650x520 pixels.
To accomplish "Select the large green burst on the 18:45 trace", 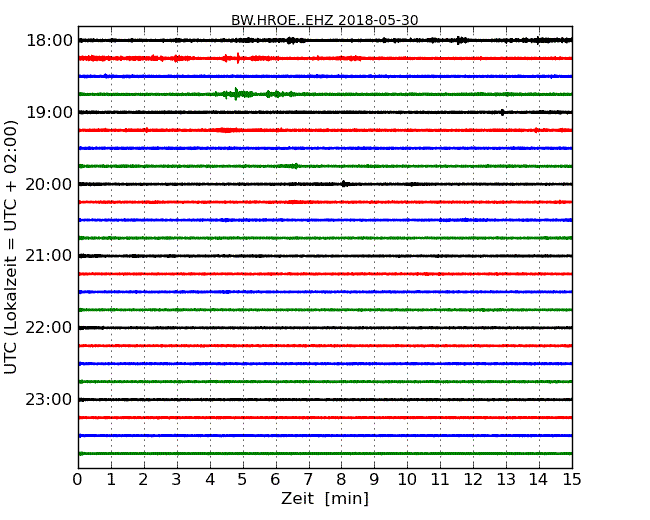I will tap(236, 94).
